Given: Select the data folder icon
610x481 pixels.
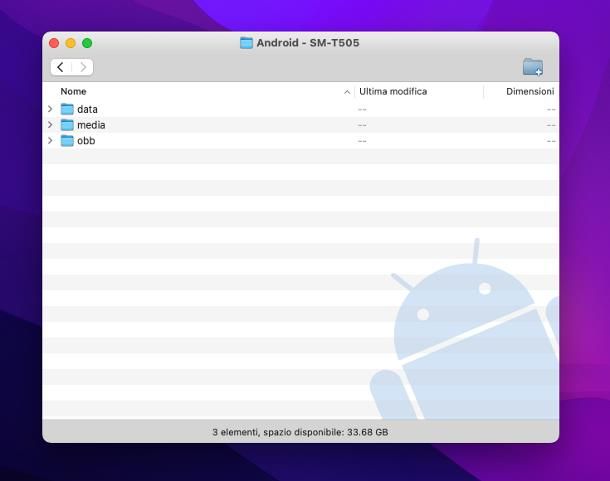Looking at the screenshot, I should (x=67, y=109).
